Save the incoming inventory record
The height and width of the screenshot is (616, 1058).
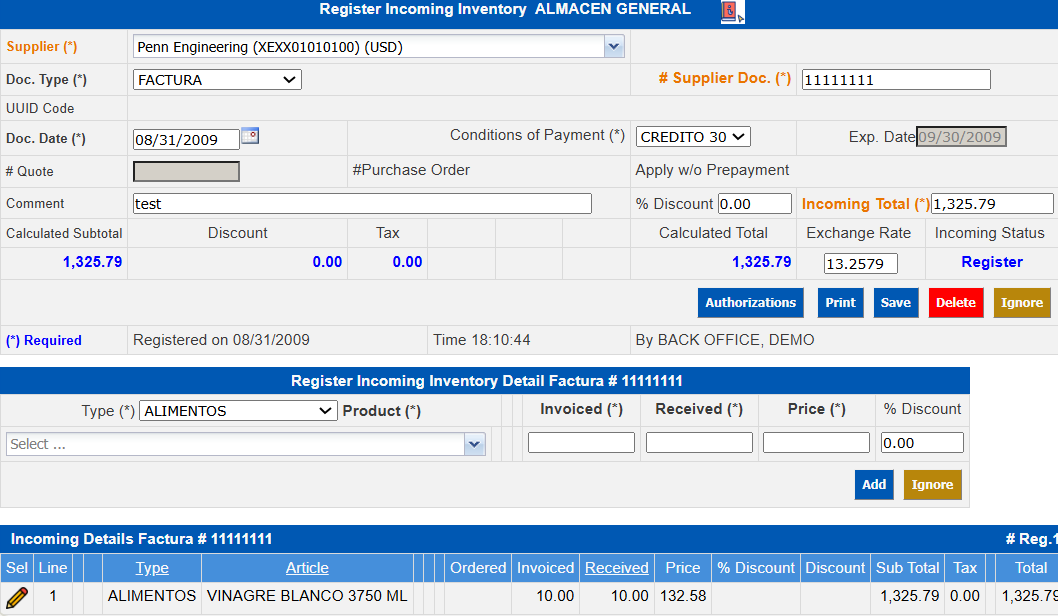(895, 303)
